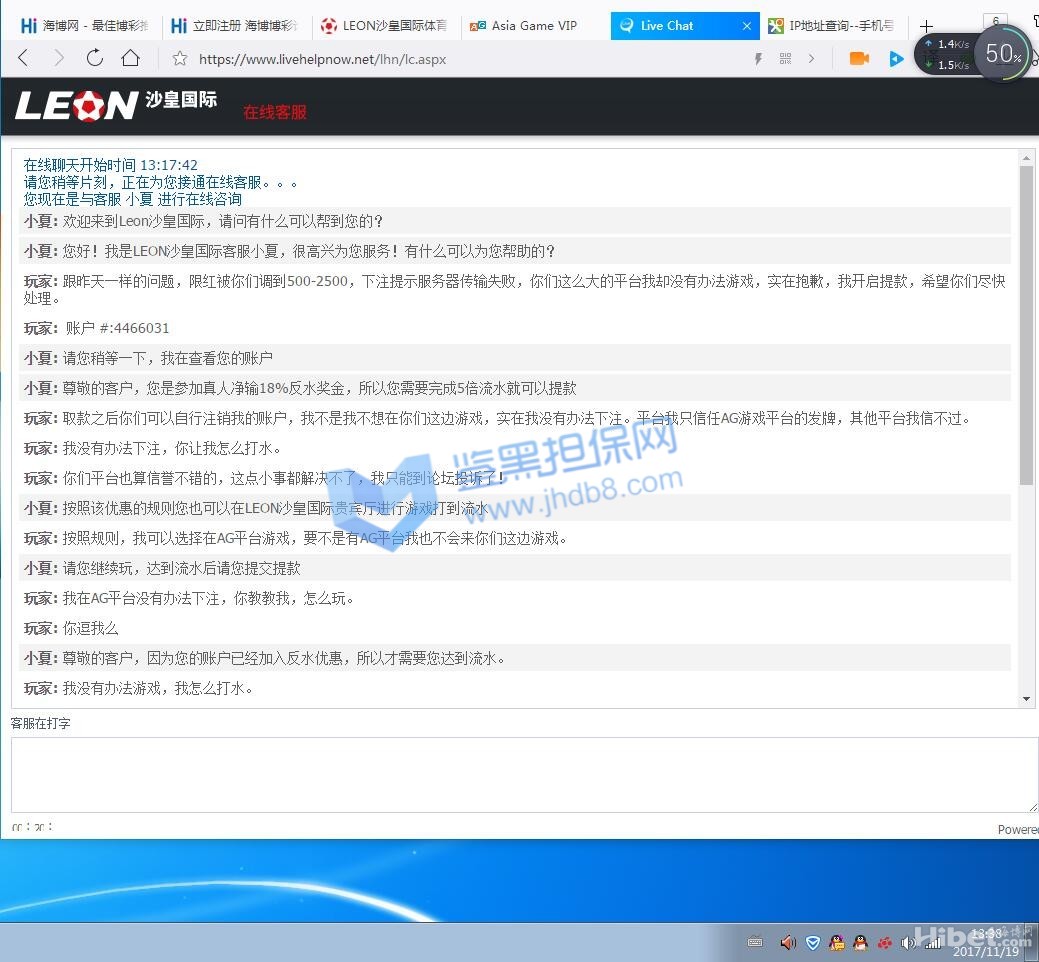Click the address bar URL field
This screenshot has width=1039, height=962.
pos(450,59)
